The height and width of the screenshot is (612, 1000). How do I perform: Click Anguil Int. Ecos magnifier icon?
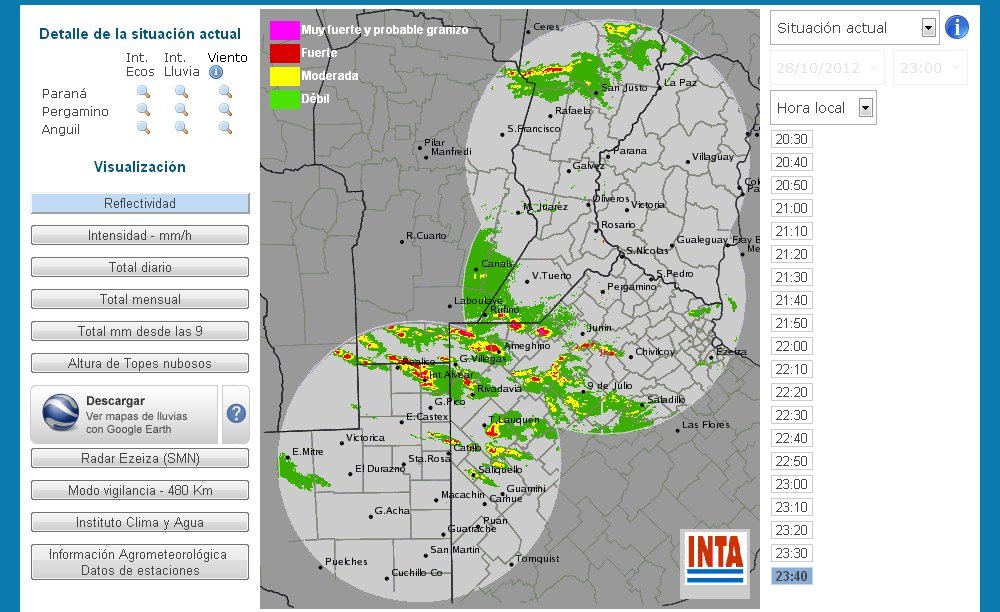[x=143, y=128]
